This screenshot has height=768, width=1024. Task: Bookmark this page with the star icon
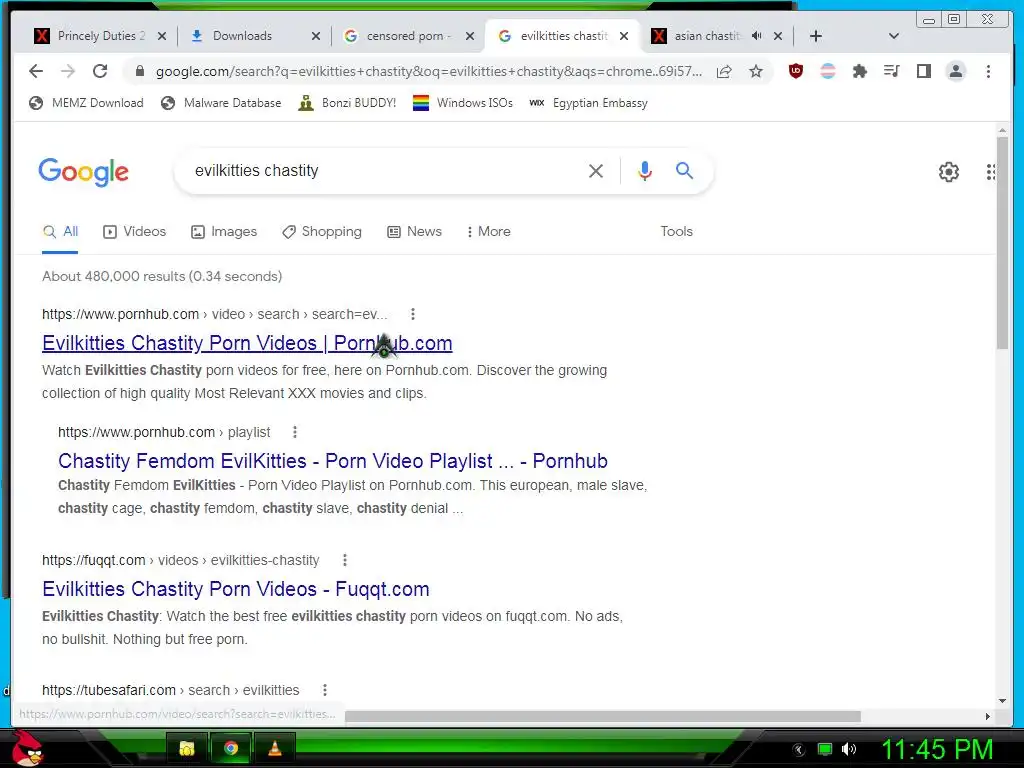(x=756, y=71)
